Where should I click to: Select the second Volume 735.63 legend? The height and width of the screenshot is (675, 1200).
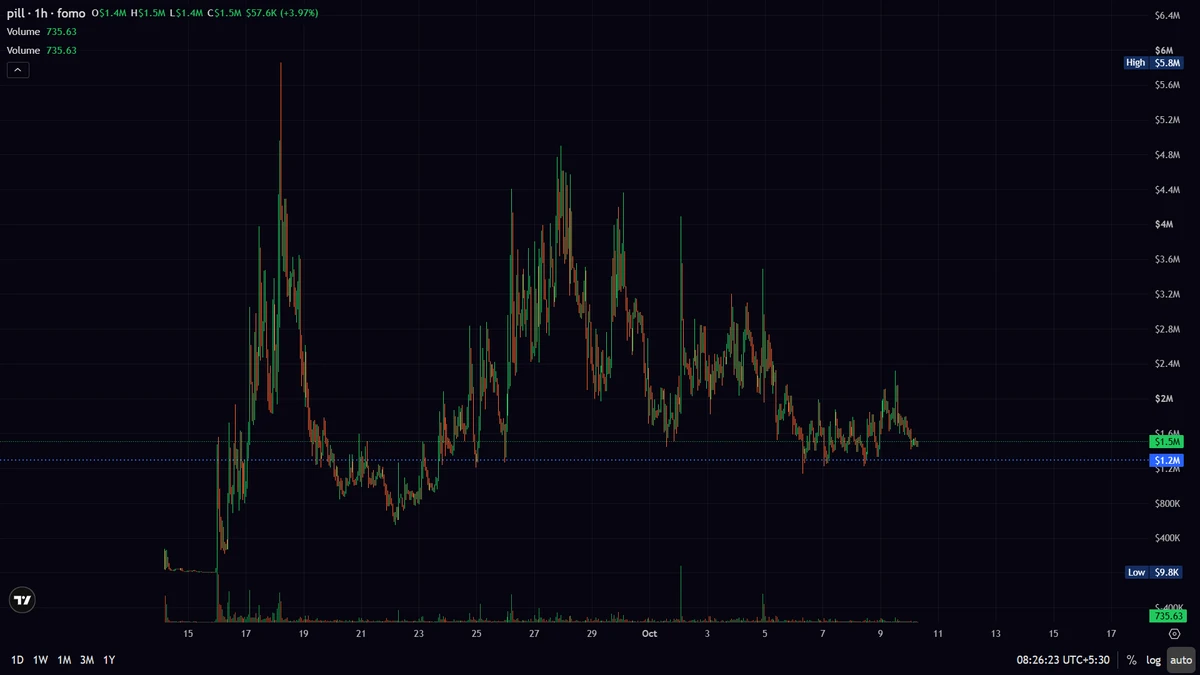(x=42, y=50)
